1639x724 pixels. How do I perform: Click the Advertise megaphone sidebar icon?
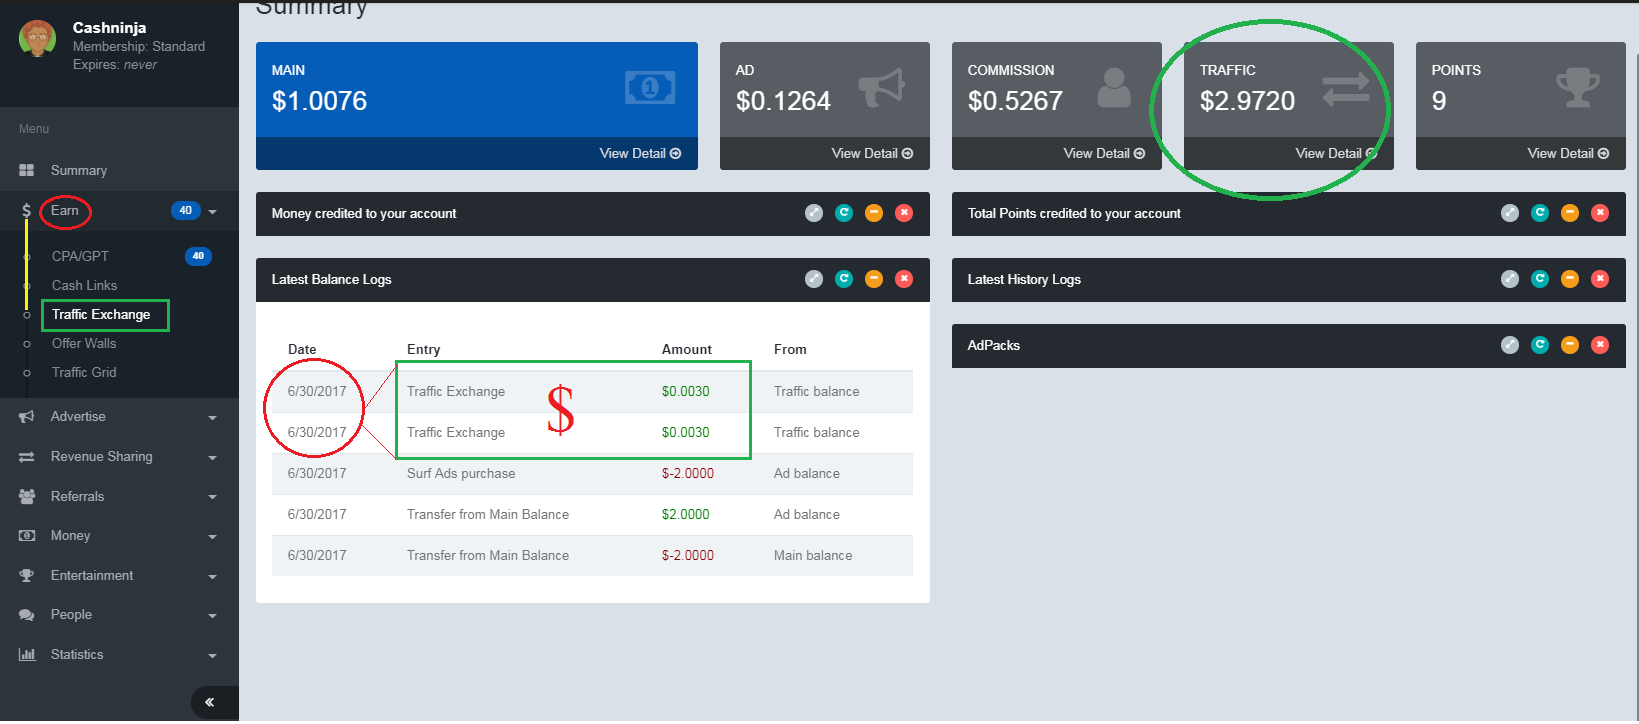click(27, 416)
